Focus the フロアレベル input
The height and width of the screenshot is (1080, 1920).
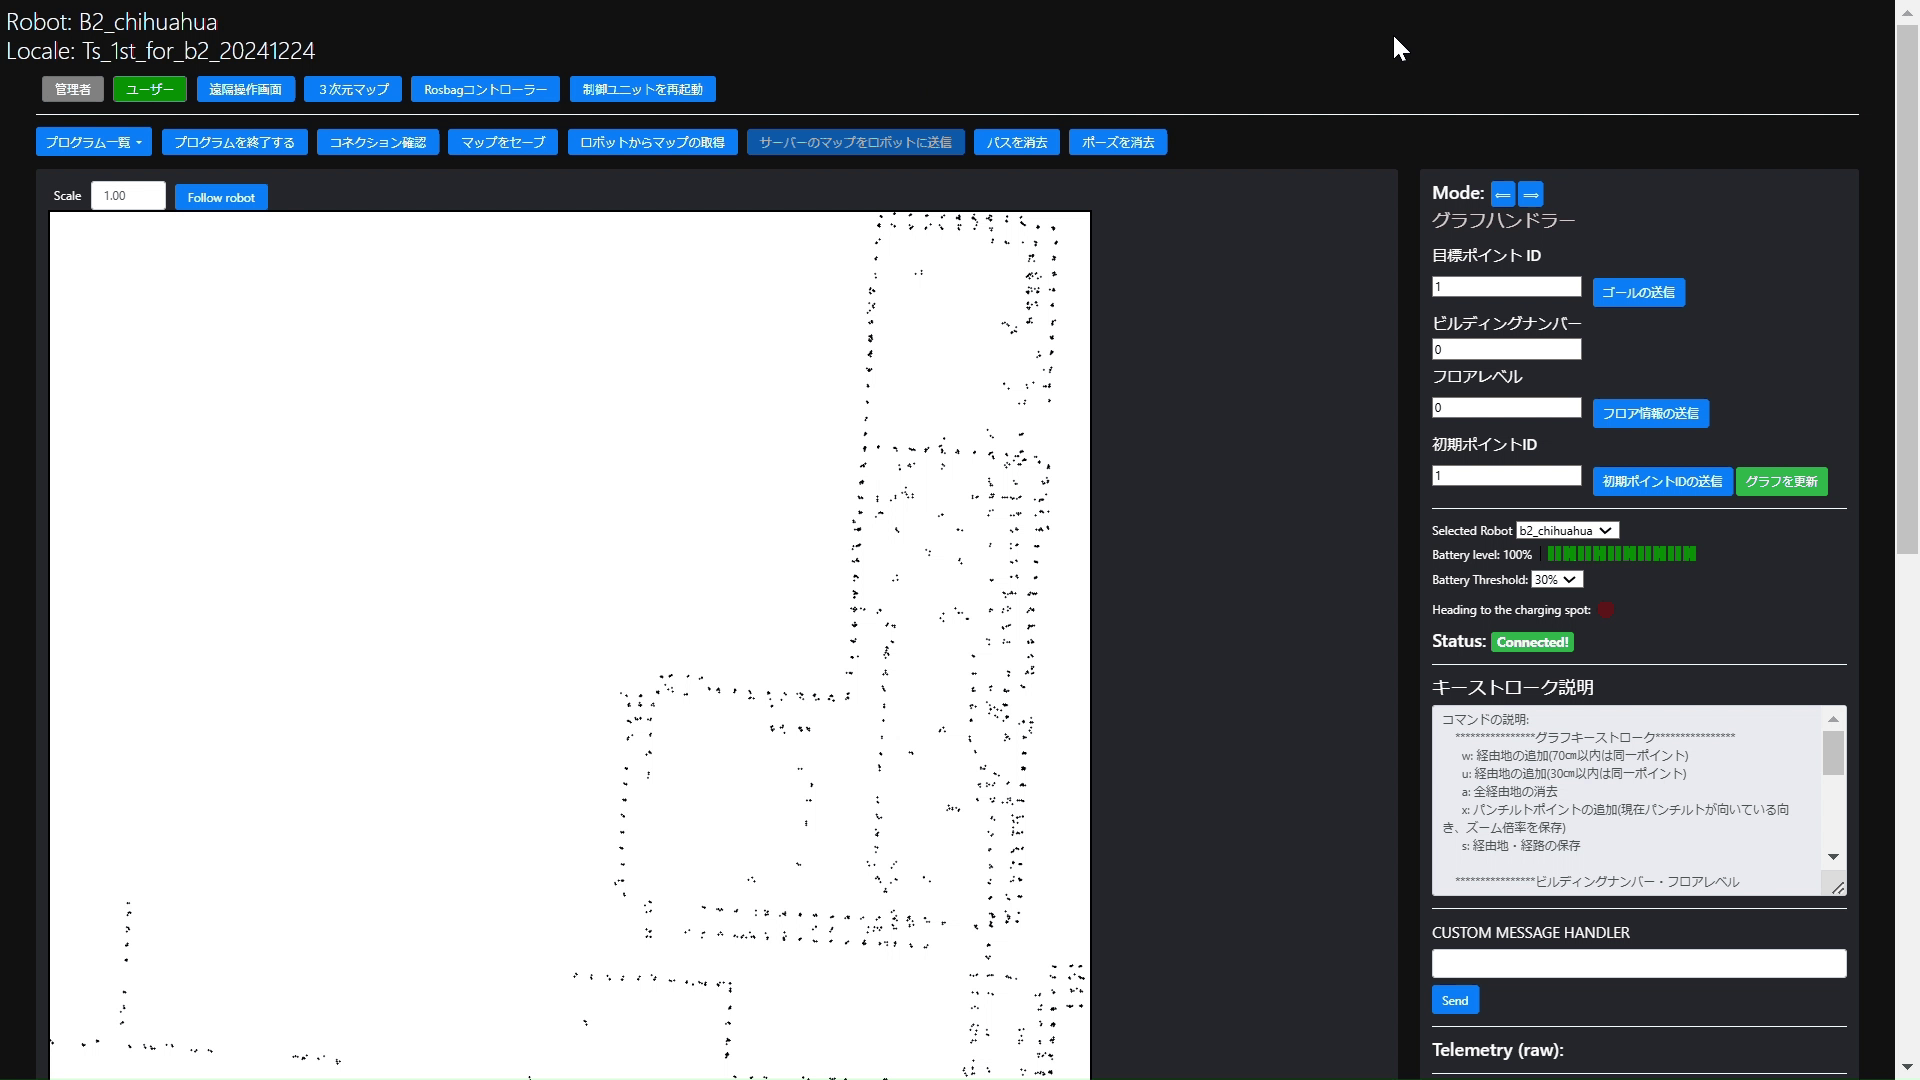click(1506, 407)
